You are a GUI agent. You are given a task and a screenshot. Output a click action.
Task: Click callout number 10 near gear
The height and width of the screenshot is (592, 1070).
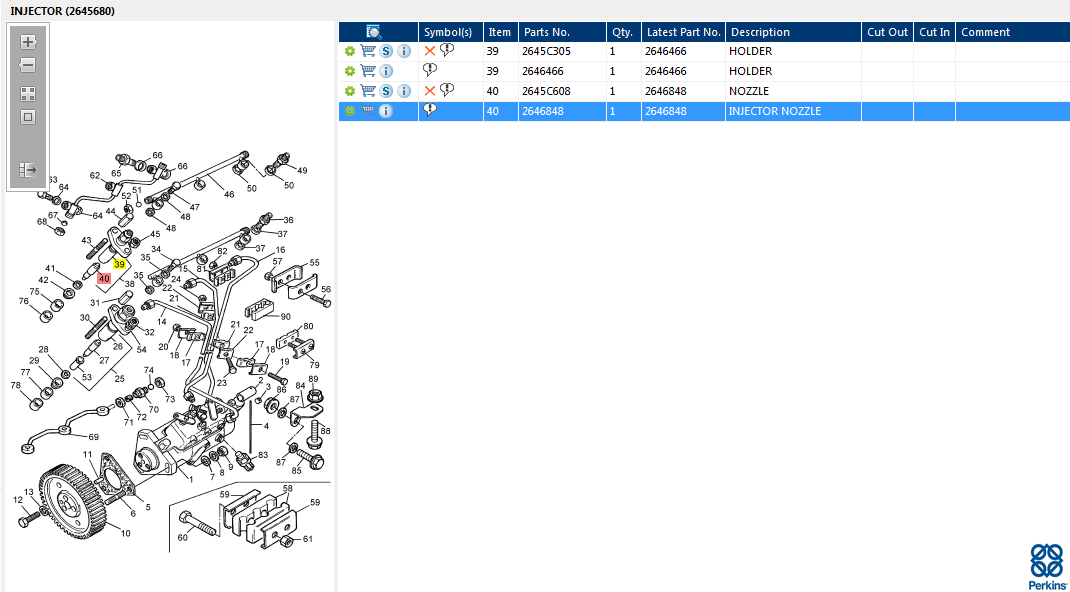coord(126,533)
